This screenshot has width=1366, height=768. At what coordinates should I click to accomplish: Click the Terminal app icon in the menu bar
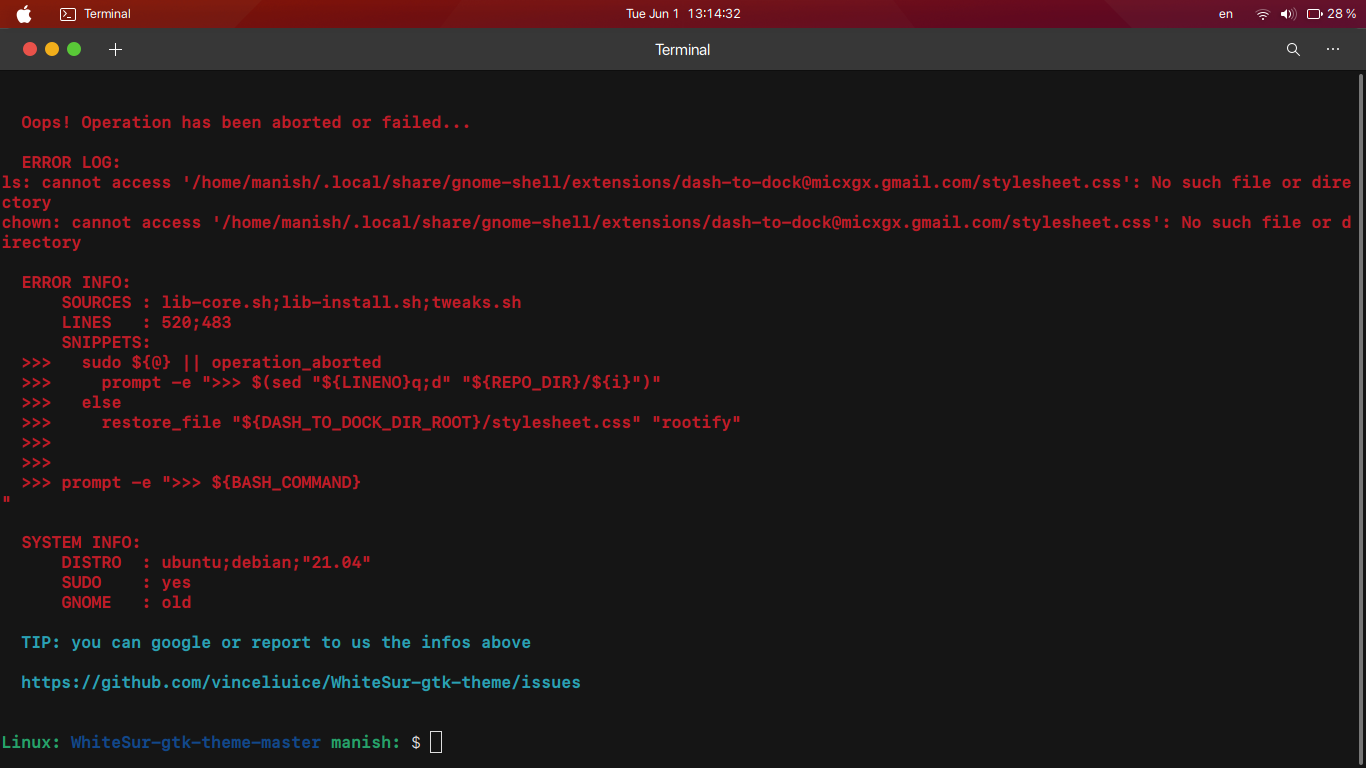[x=67, y=13]
